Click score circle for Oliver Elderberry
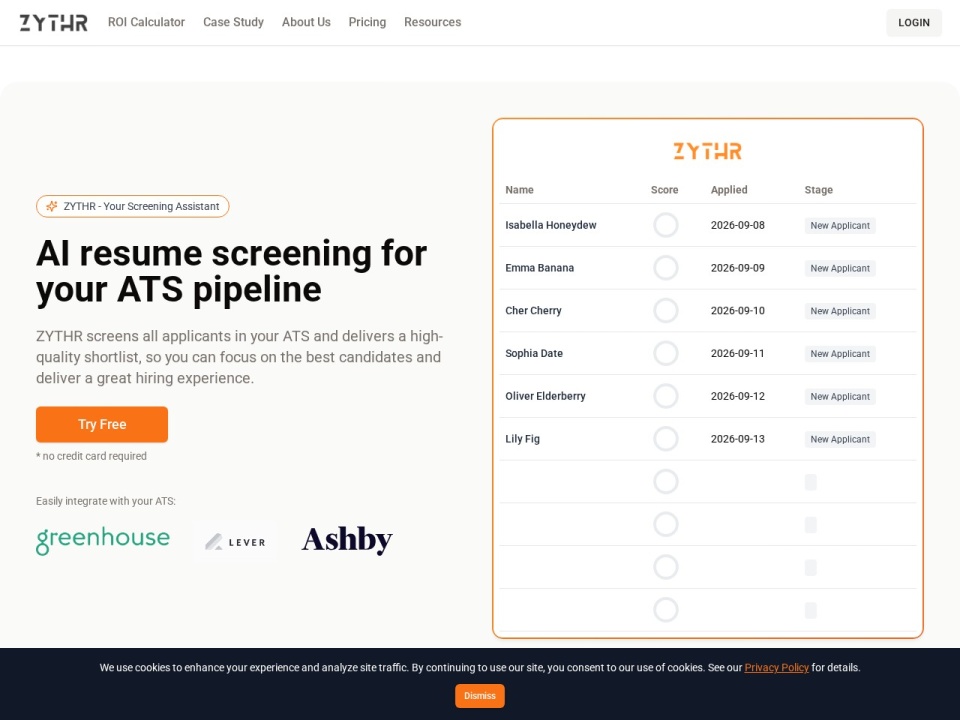Image resolution: width=960 pixels, height=720 pixels. (x=666, y=396)
